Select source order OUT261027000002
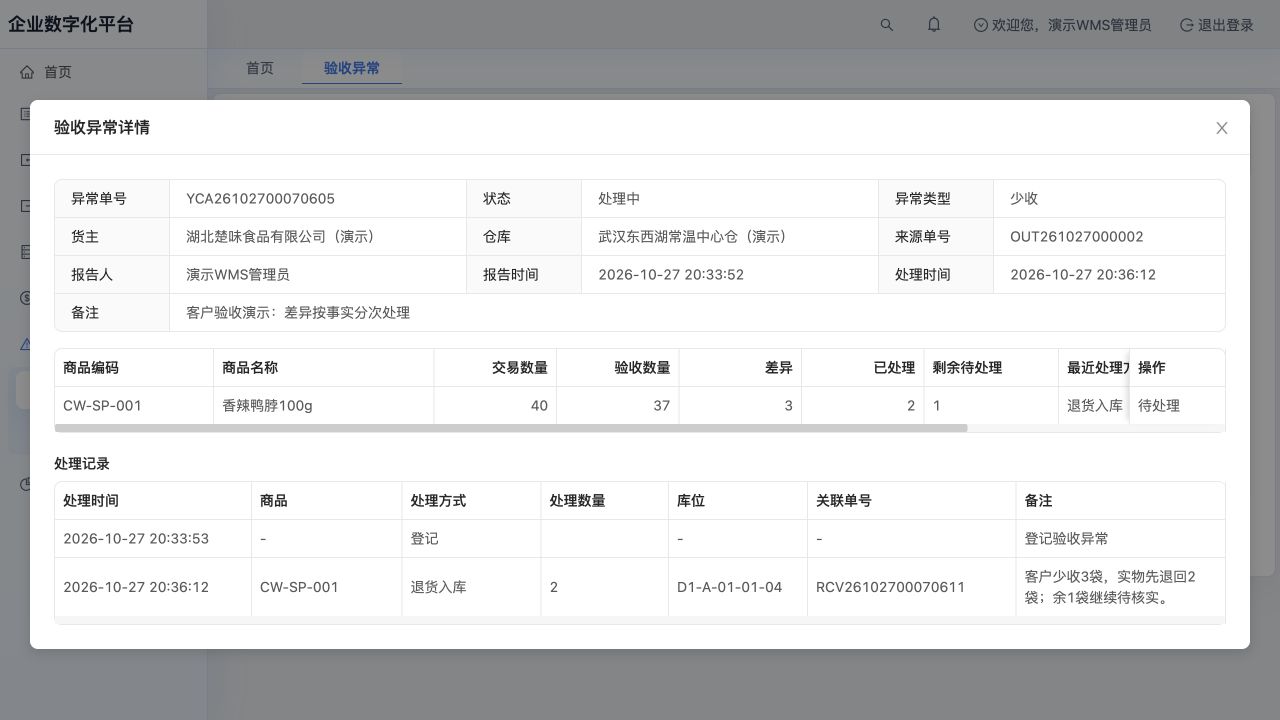 (x=1077, y=237)
